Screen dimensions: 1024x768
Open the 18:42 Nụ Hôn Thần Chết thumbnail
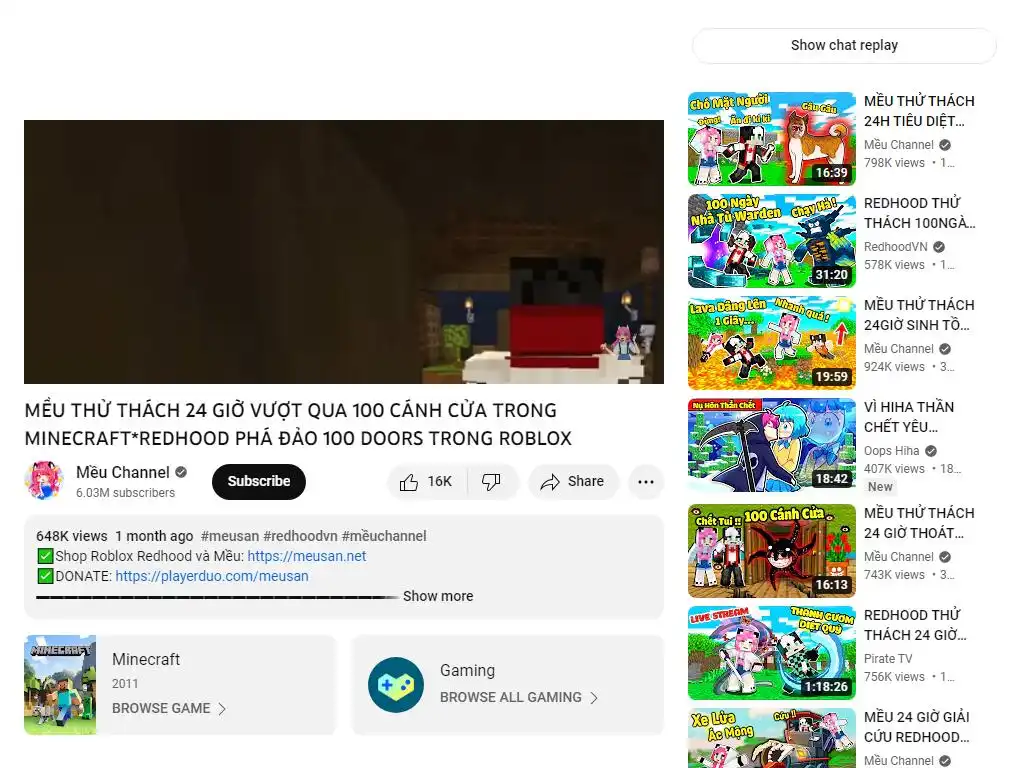click(771, 445)
